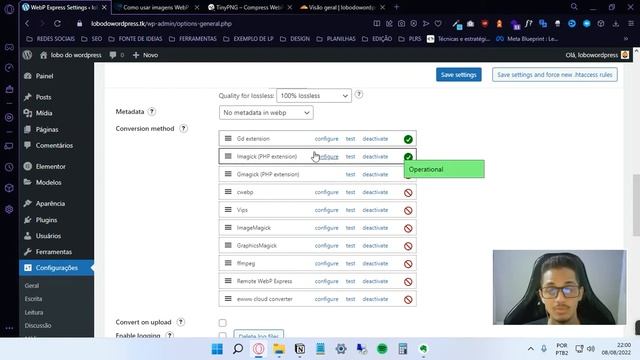Click configure for Gd extension
This screenshot has width=640, height=360.
click(327, 139)
